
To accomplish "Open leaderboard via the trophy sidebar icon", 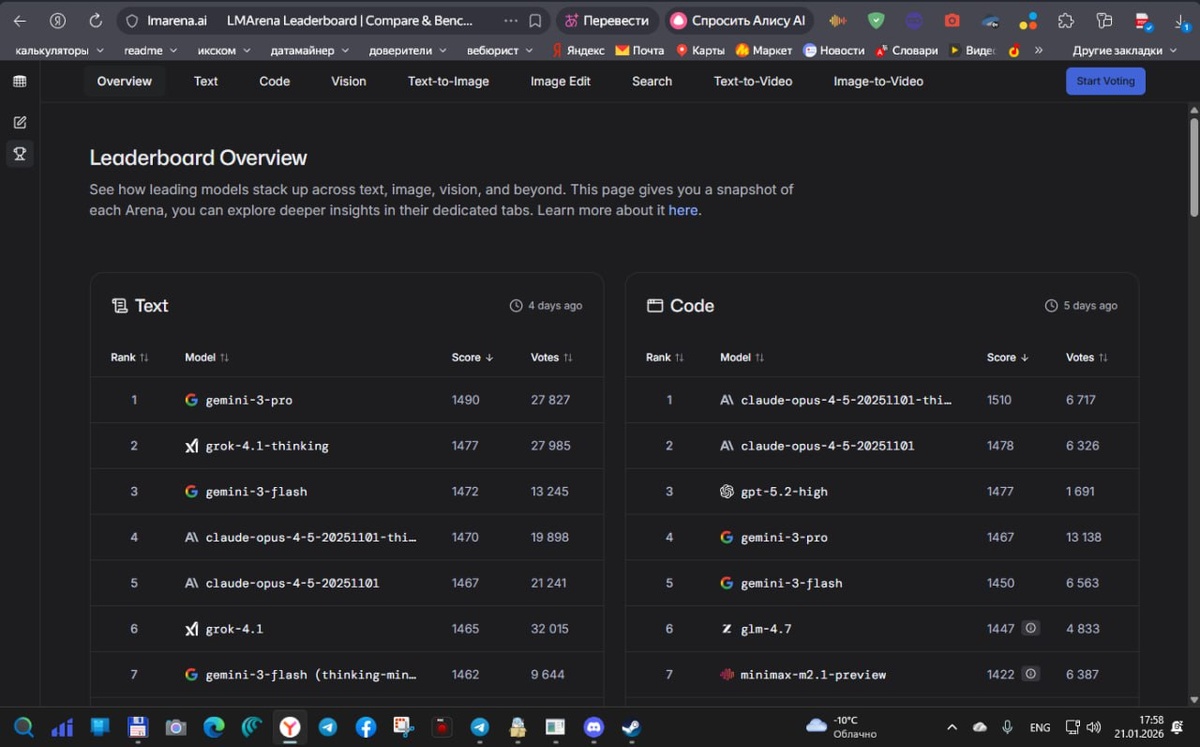I will pyautogui.click(x=20, y=154).
